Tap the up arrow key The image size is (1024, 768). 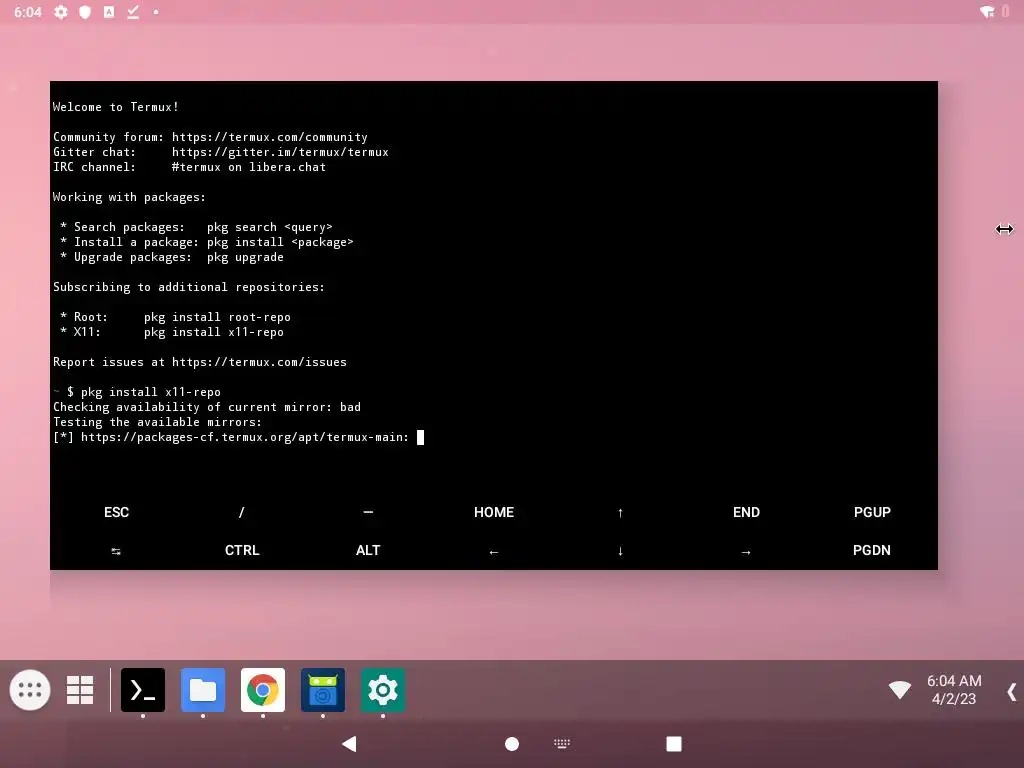click(620, 513)
